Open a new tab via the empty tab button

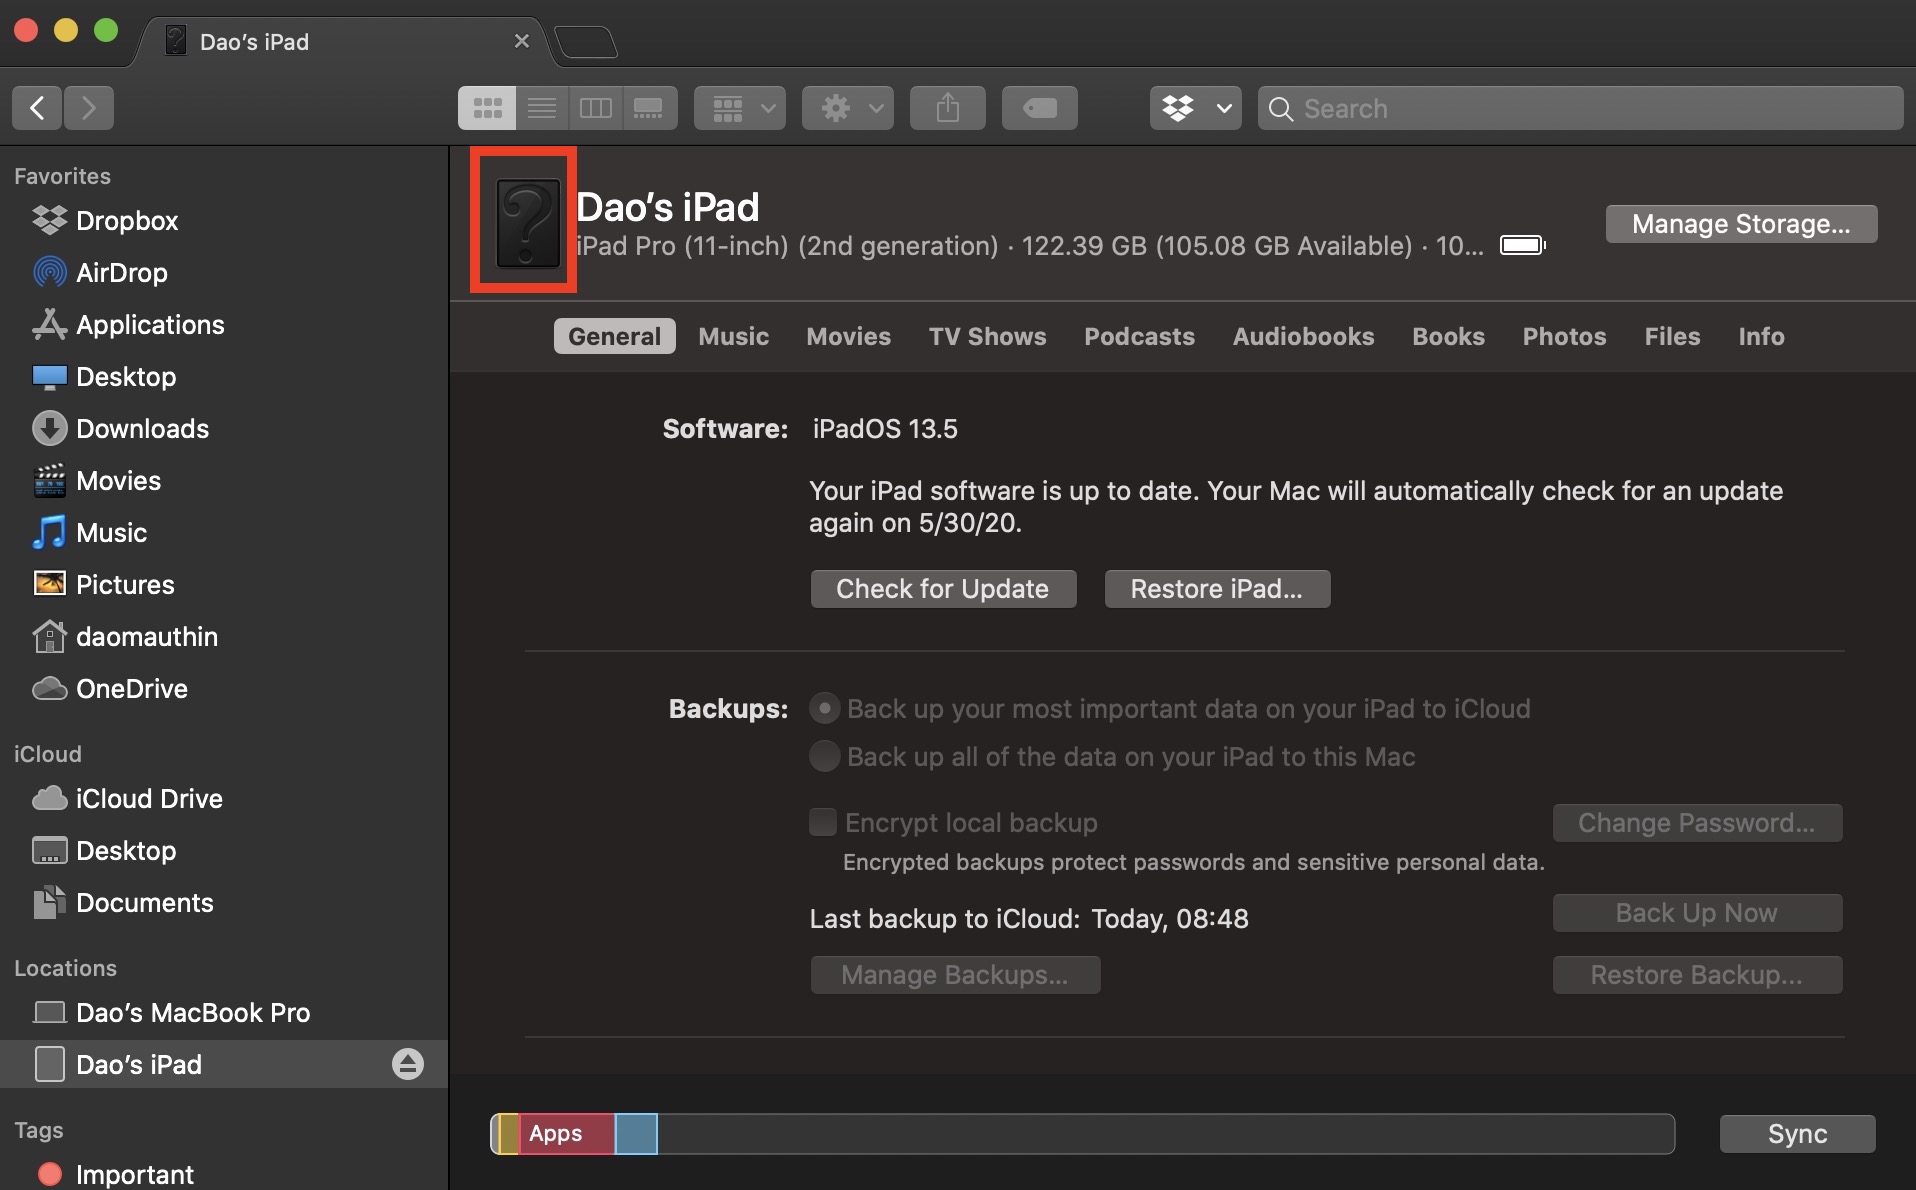tap(586, 42)
